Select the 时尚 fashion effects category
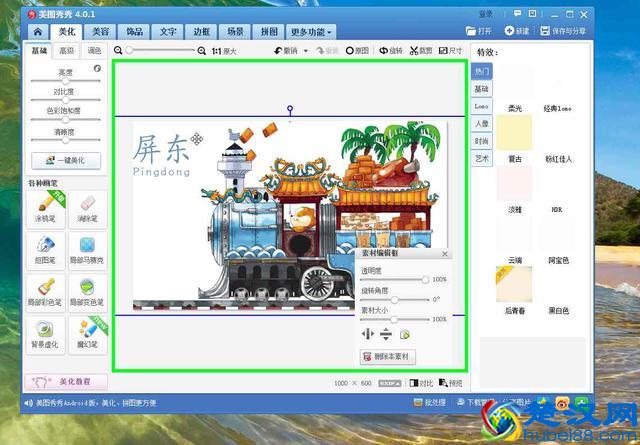640x445 pixels. [482, 141]
